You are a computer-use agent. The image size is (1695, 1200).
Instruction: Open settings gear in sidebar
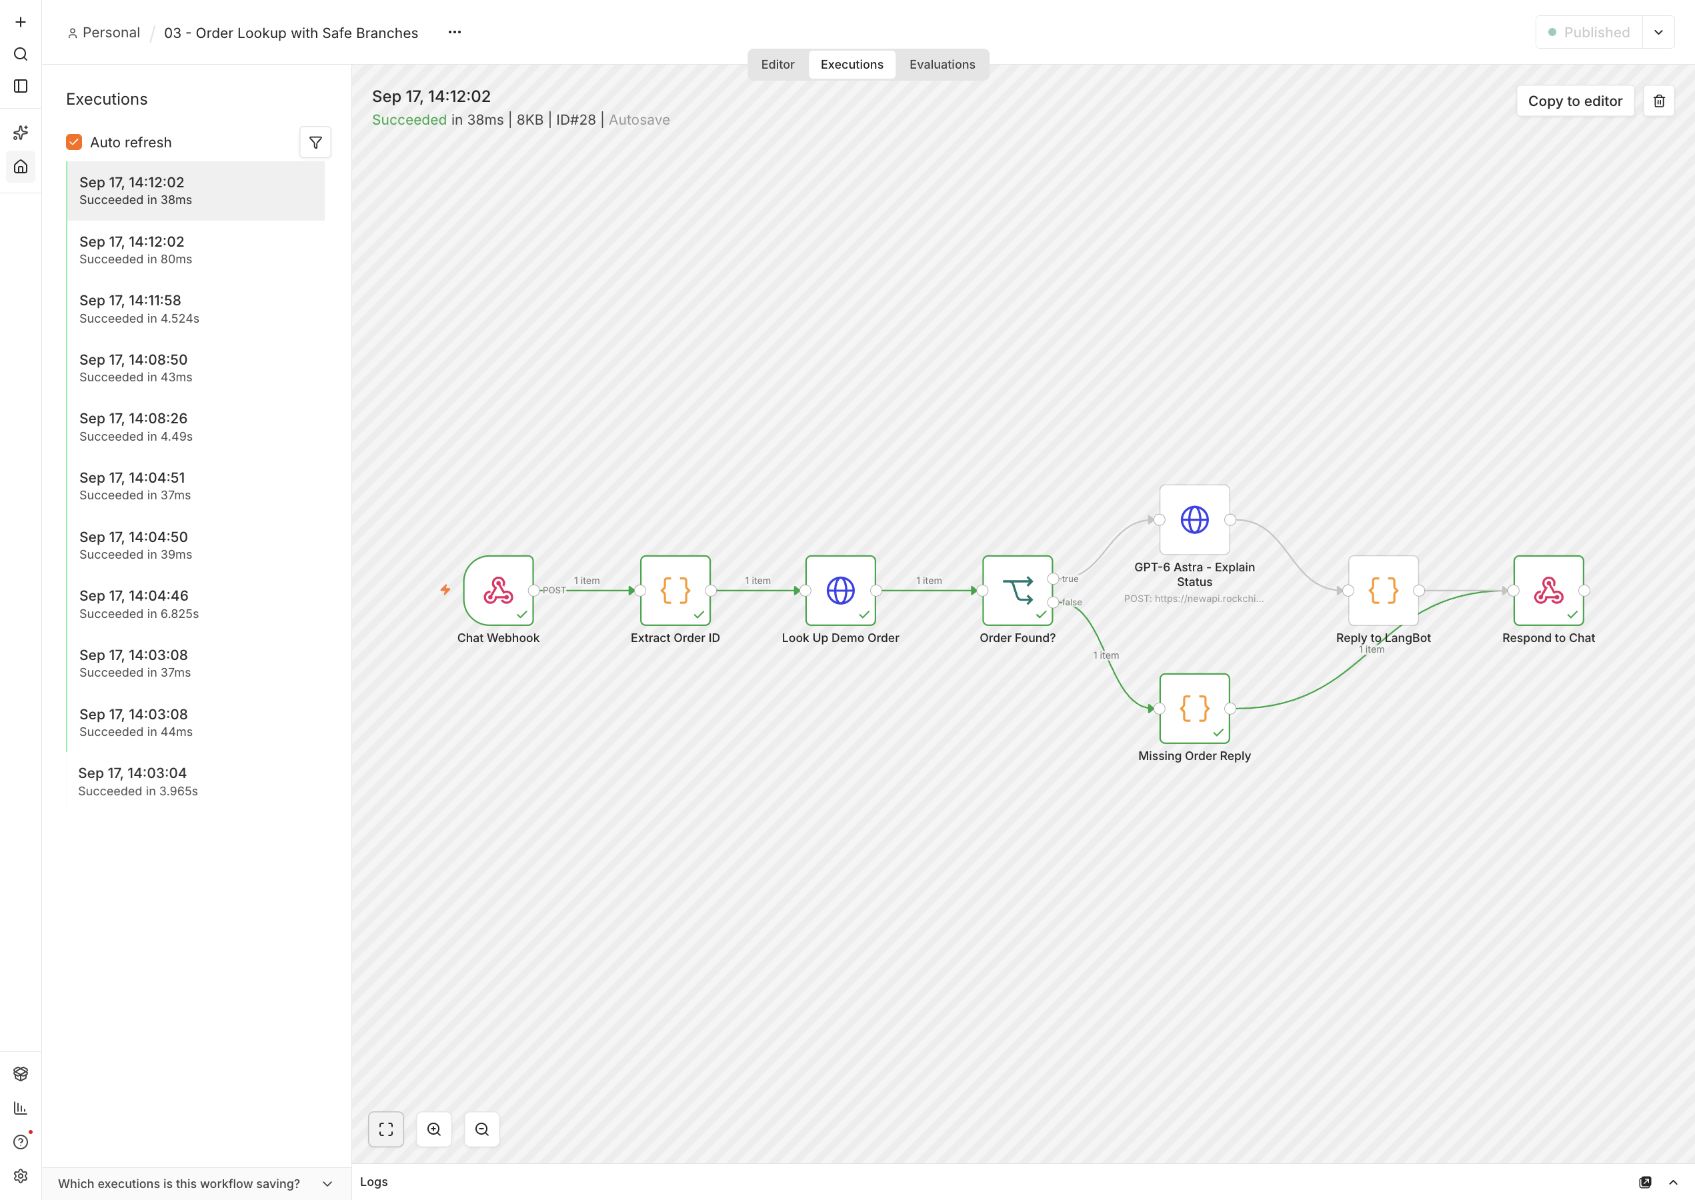point(20,1176)
